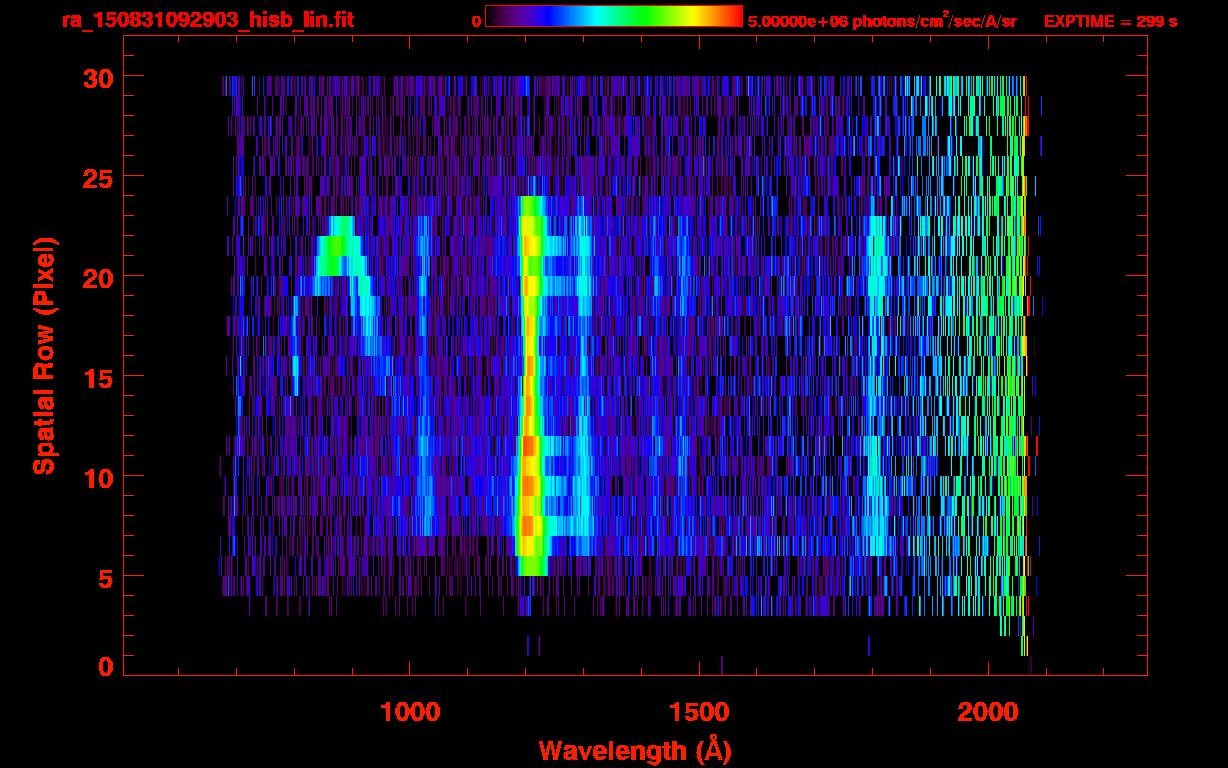Screen dimensions: 1228x768
Task: Click the EXPTIME = 299 s label
Action: (x=1110, y=21)
